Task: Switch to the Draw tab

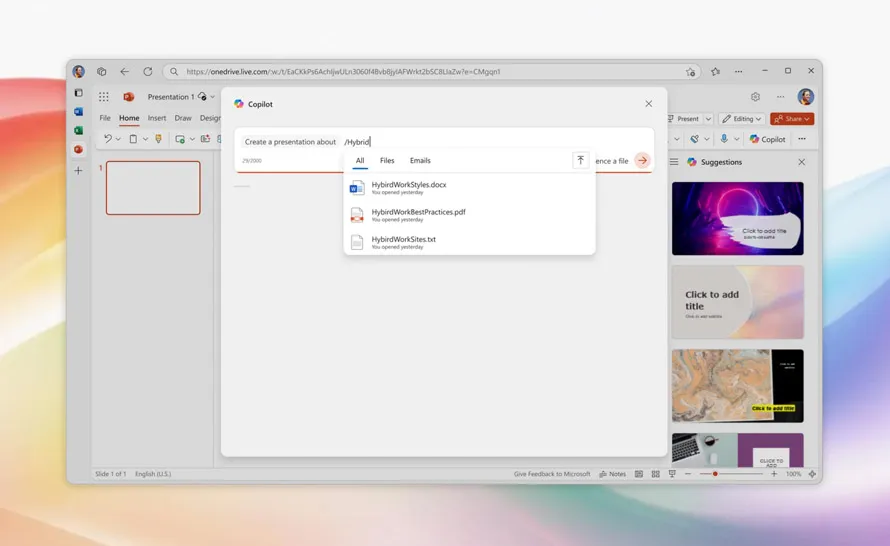Action: (183, 118)
